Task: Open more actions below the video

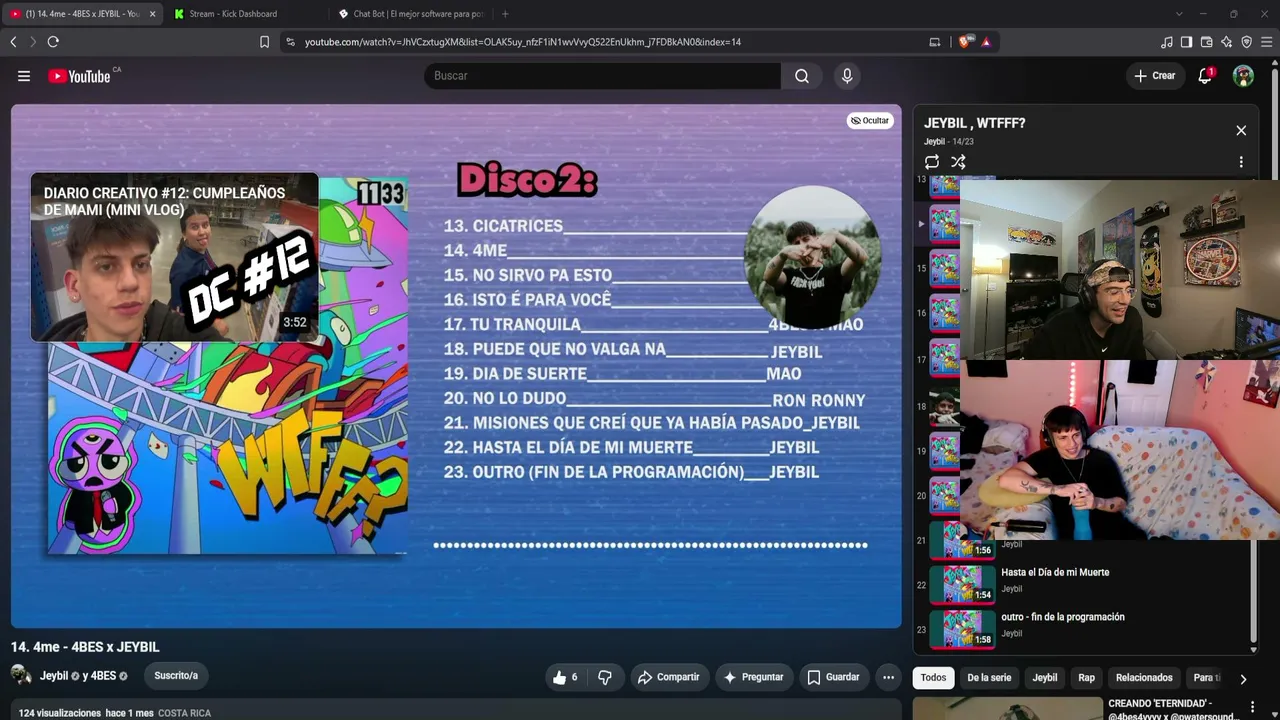Action: (888, 677)
